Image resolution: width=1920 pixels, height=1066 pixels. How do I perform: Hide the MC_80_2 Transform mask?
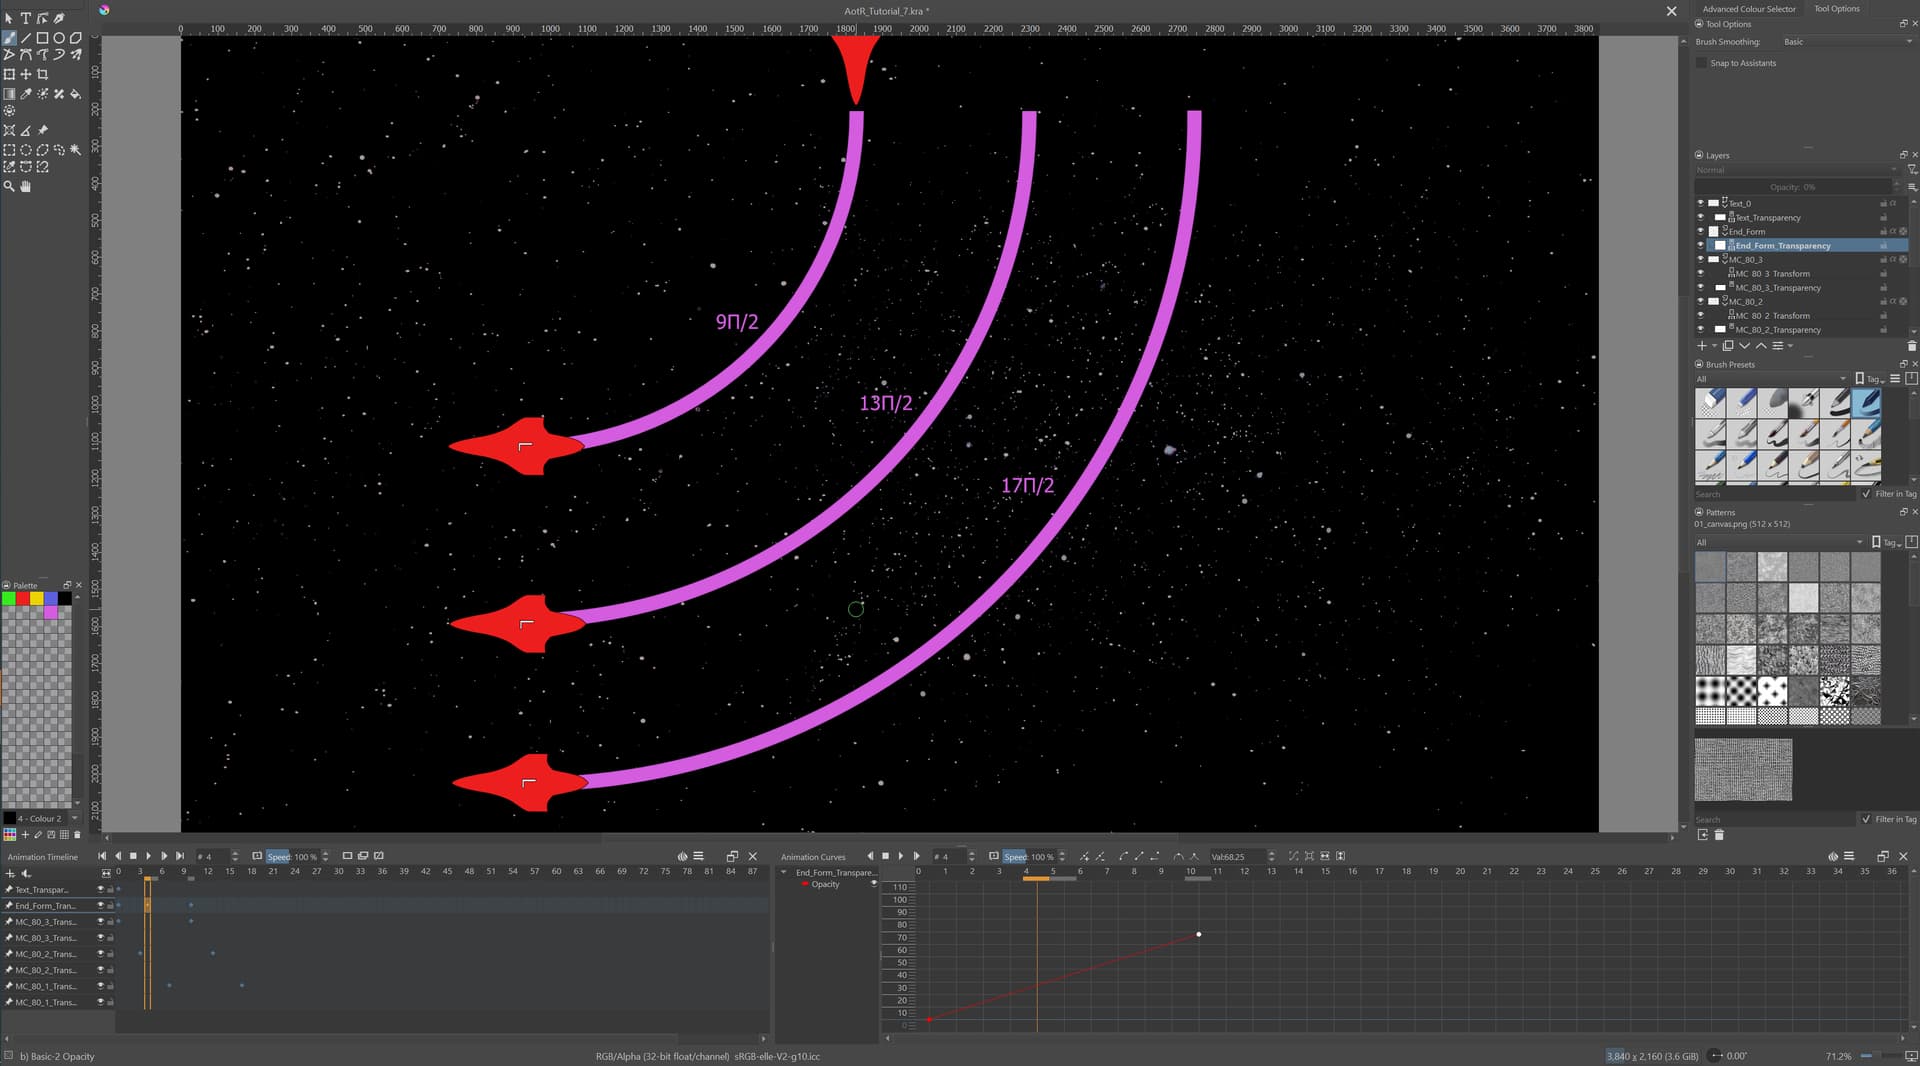(x=1700, y=315)
